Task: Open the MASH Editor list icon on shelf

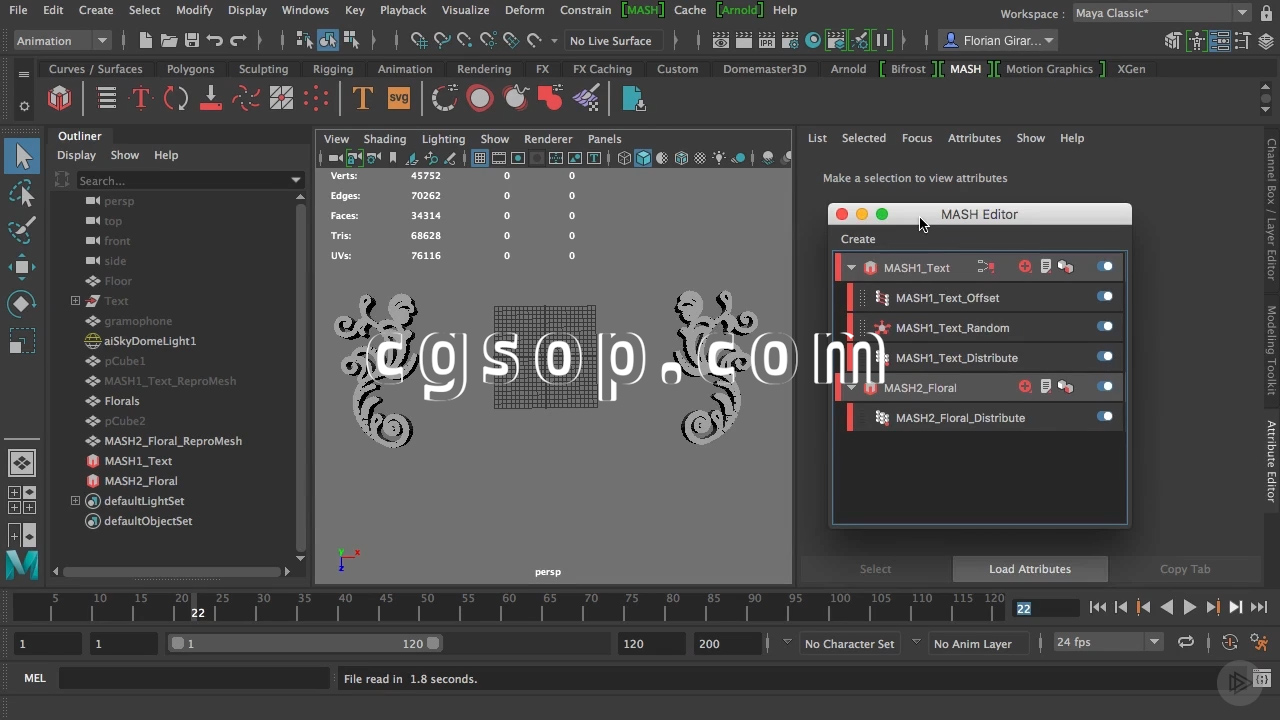Action: click(x=107, y=98)
